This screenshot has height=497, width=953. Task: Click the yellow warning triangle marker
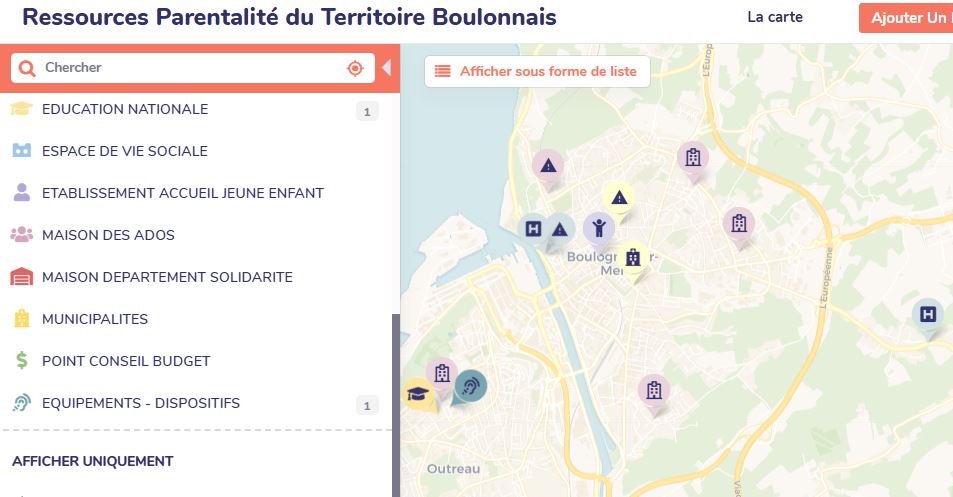(x=619, y=199)
